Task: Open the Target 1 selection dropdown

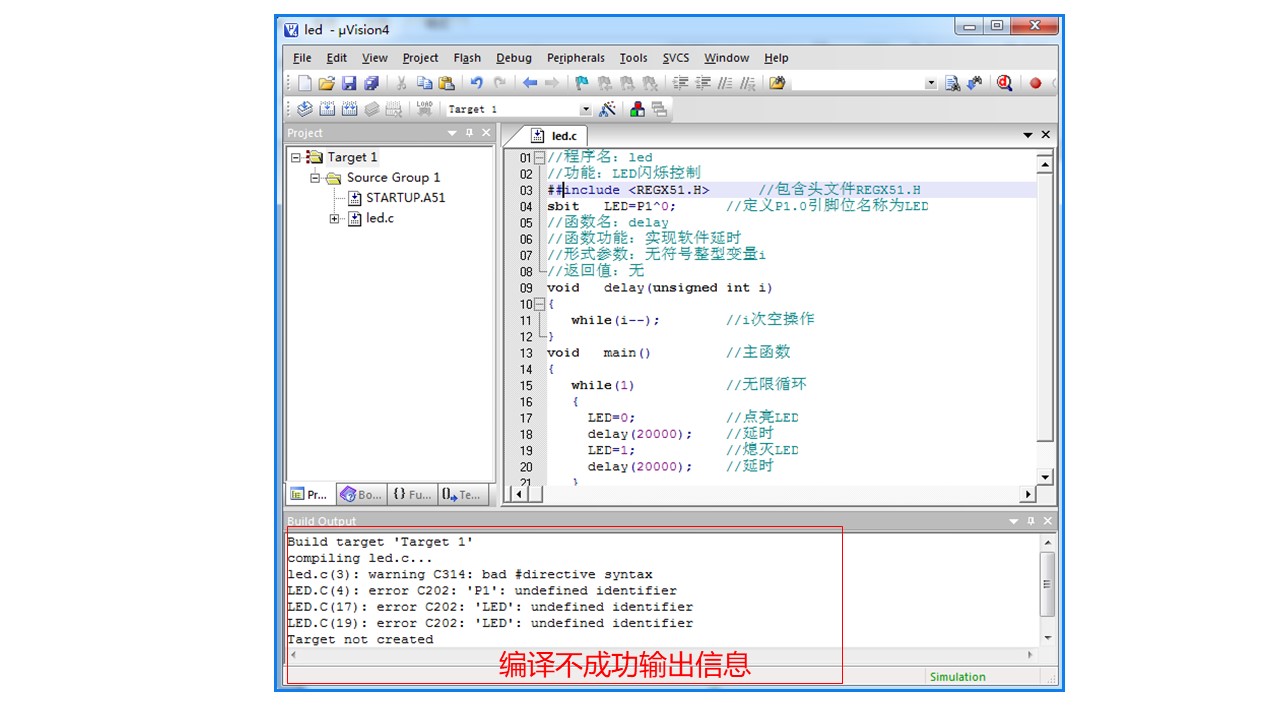Action: (586, 109)
